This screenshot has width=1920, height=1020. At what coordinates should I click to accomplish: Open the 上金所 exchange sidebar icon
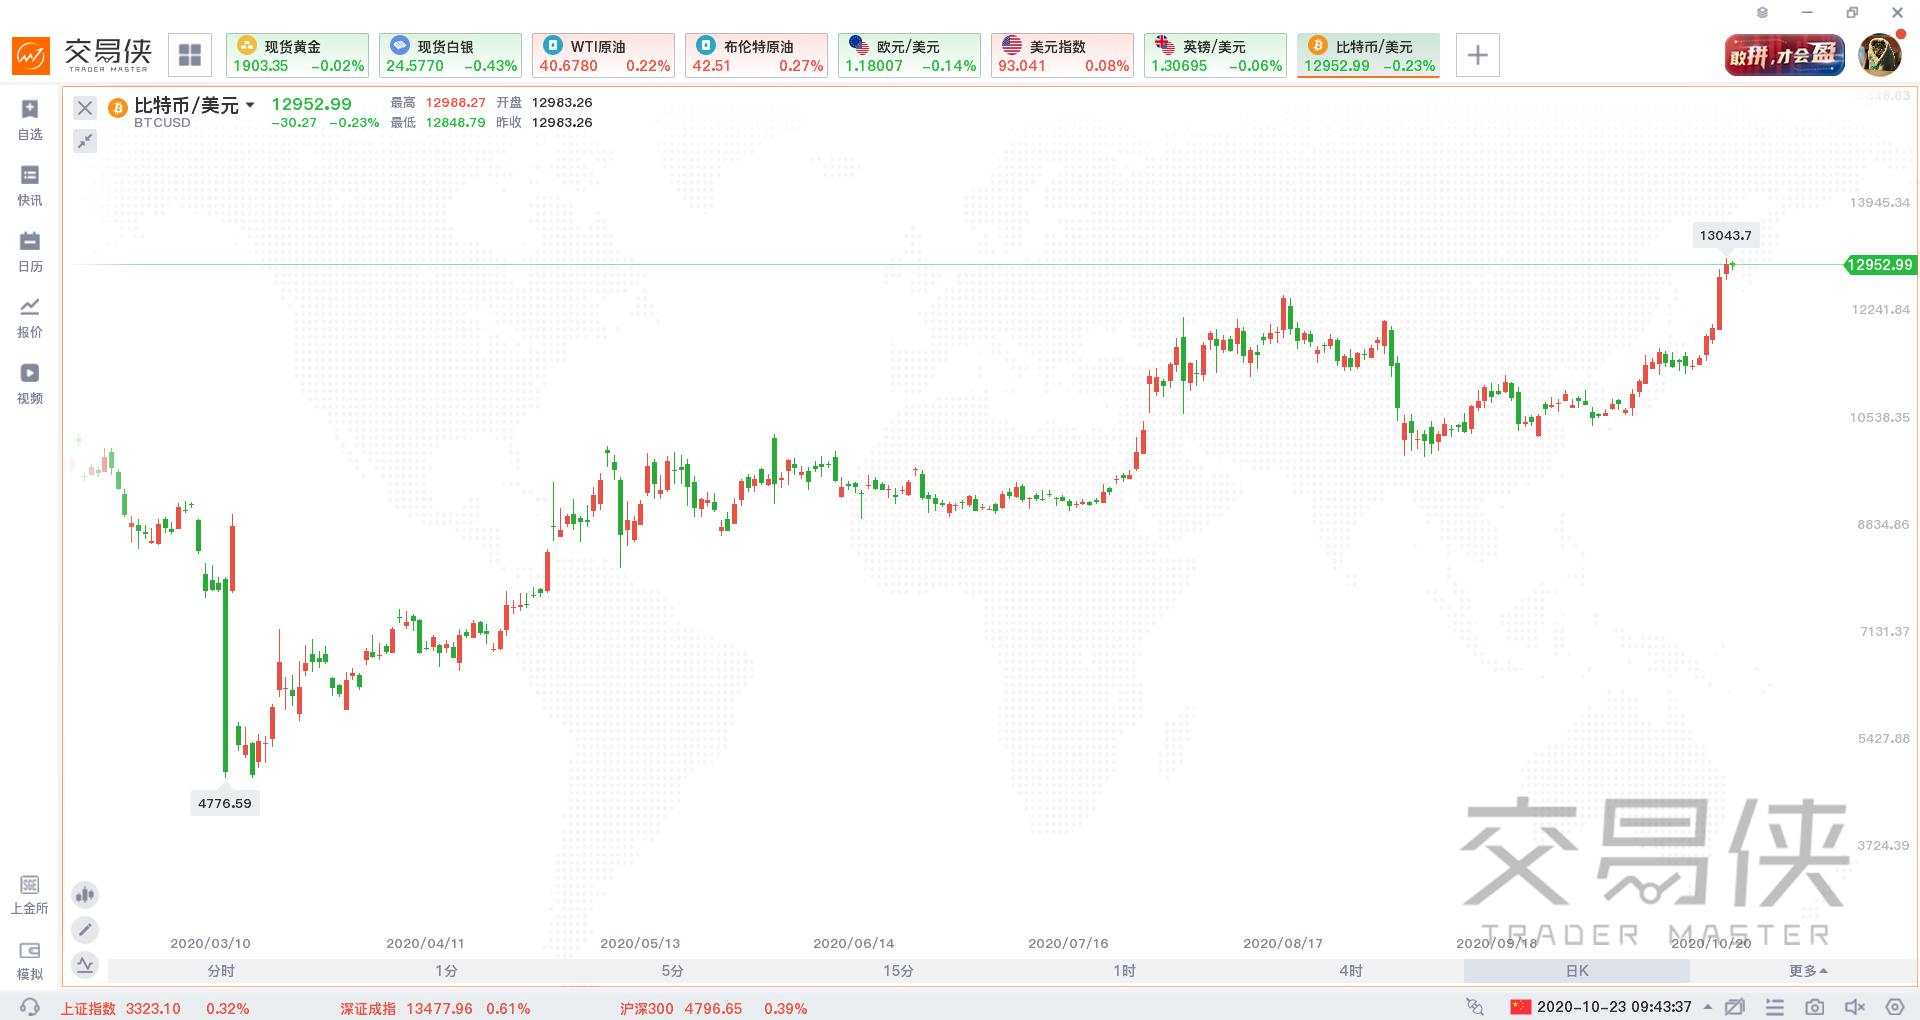tap(30, 894)
